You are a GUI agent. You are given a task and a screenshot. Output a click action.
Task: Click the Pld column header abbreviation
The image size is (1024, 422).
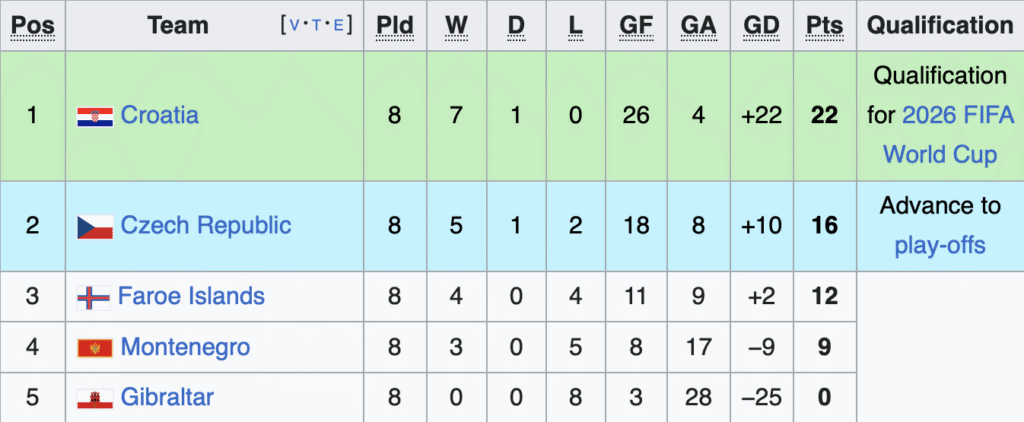click(394, 26)
